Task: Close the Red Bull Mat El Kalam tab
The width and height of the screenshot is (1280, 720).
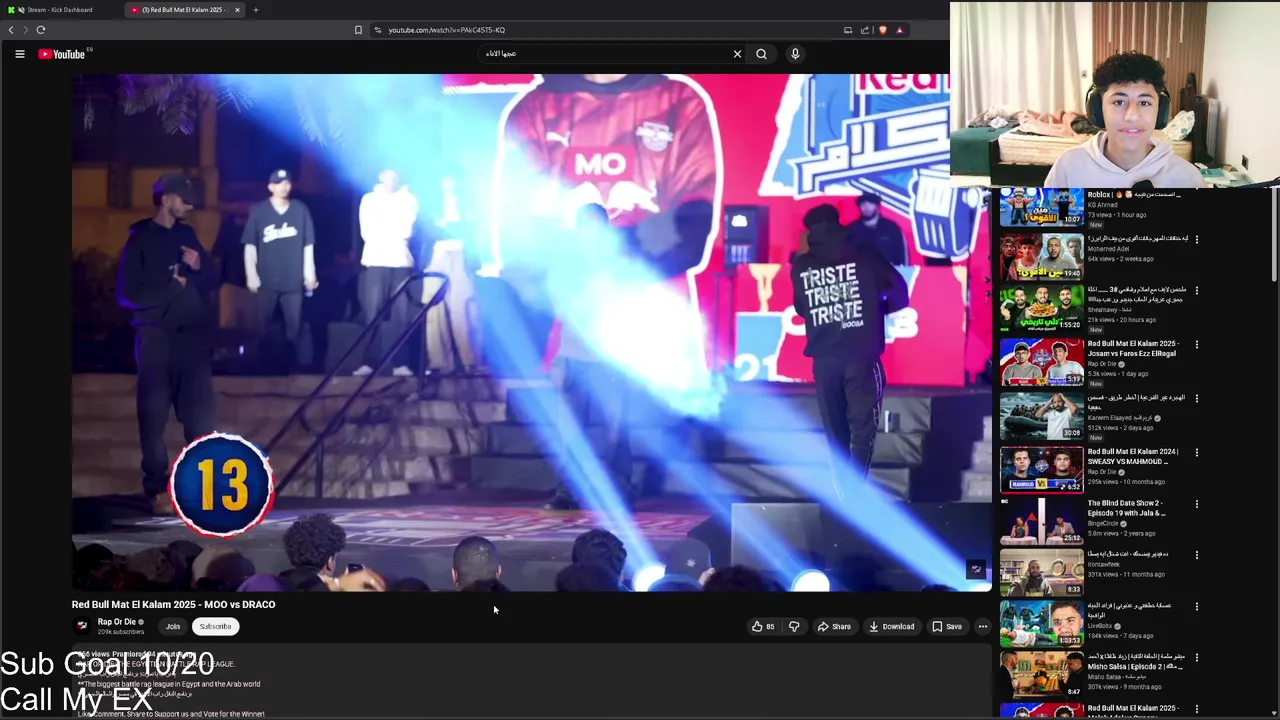Action: click(237, 10)
